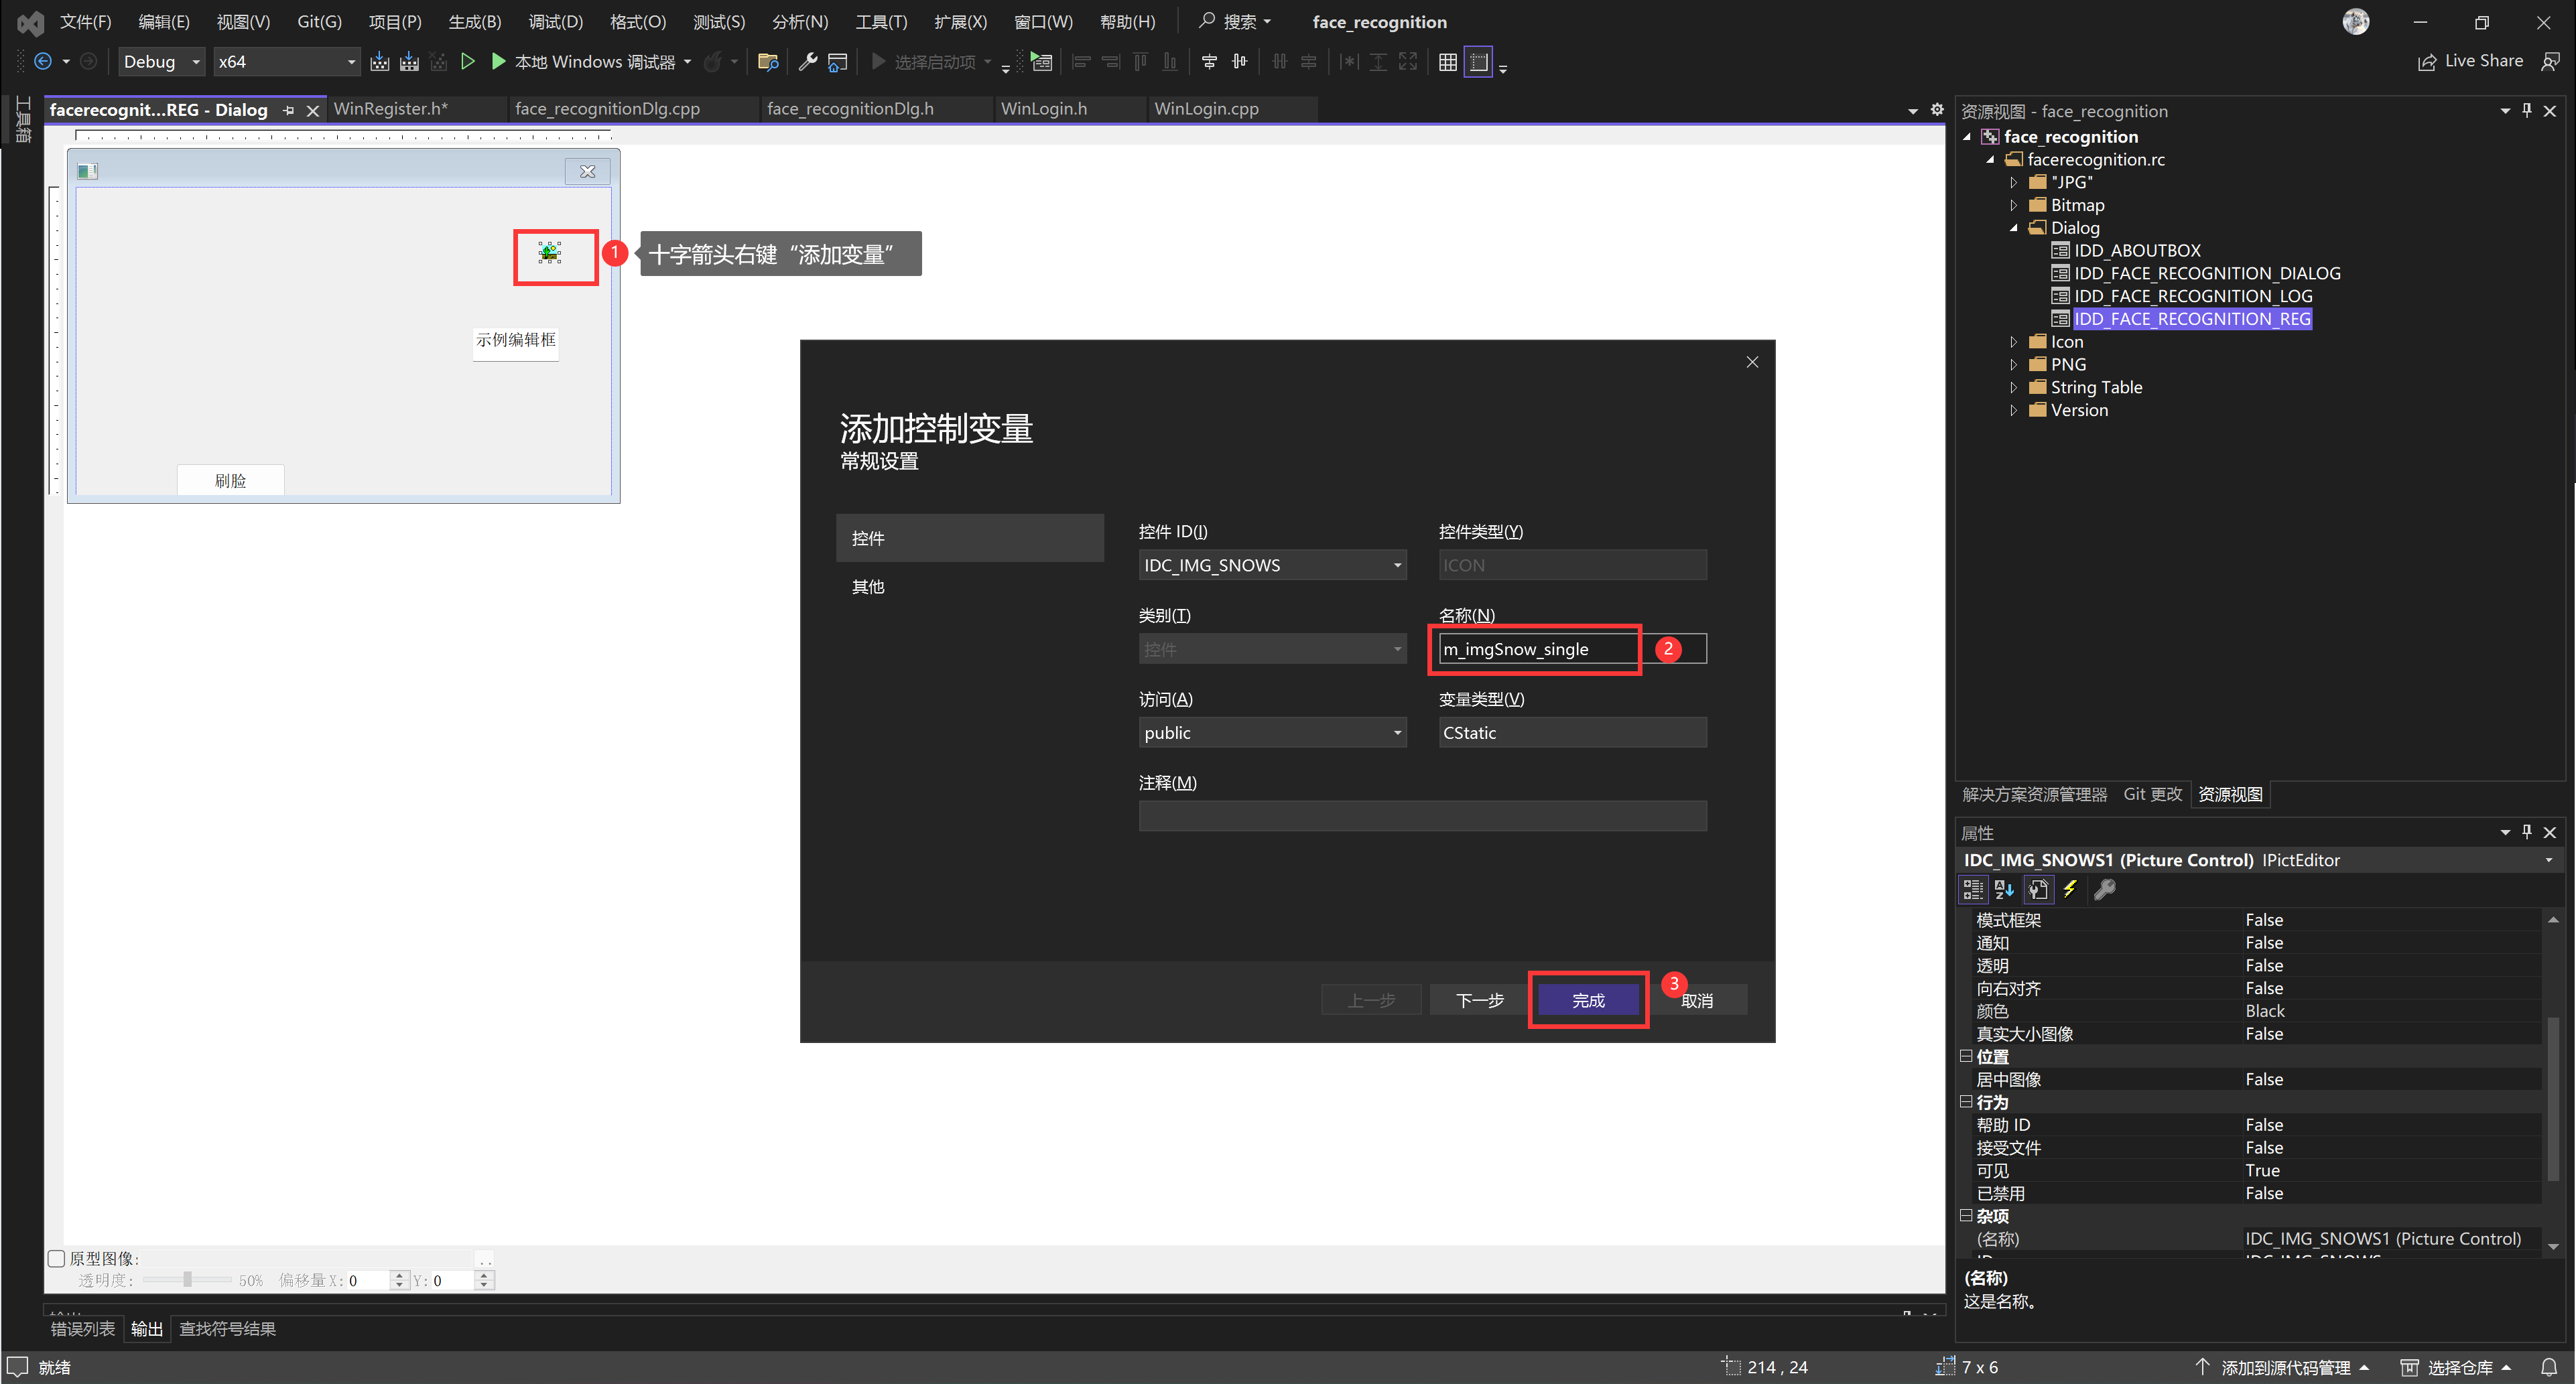Click the Find in Files folder-search icon
Screen dimensions: 2576x1384
(768, 62)
